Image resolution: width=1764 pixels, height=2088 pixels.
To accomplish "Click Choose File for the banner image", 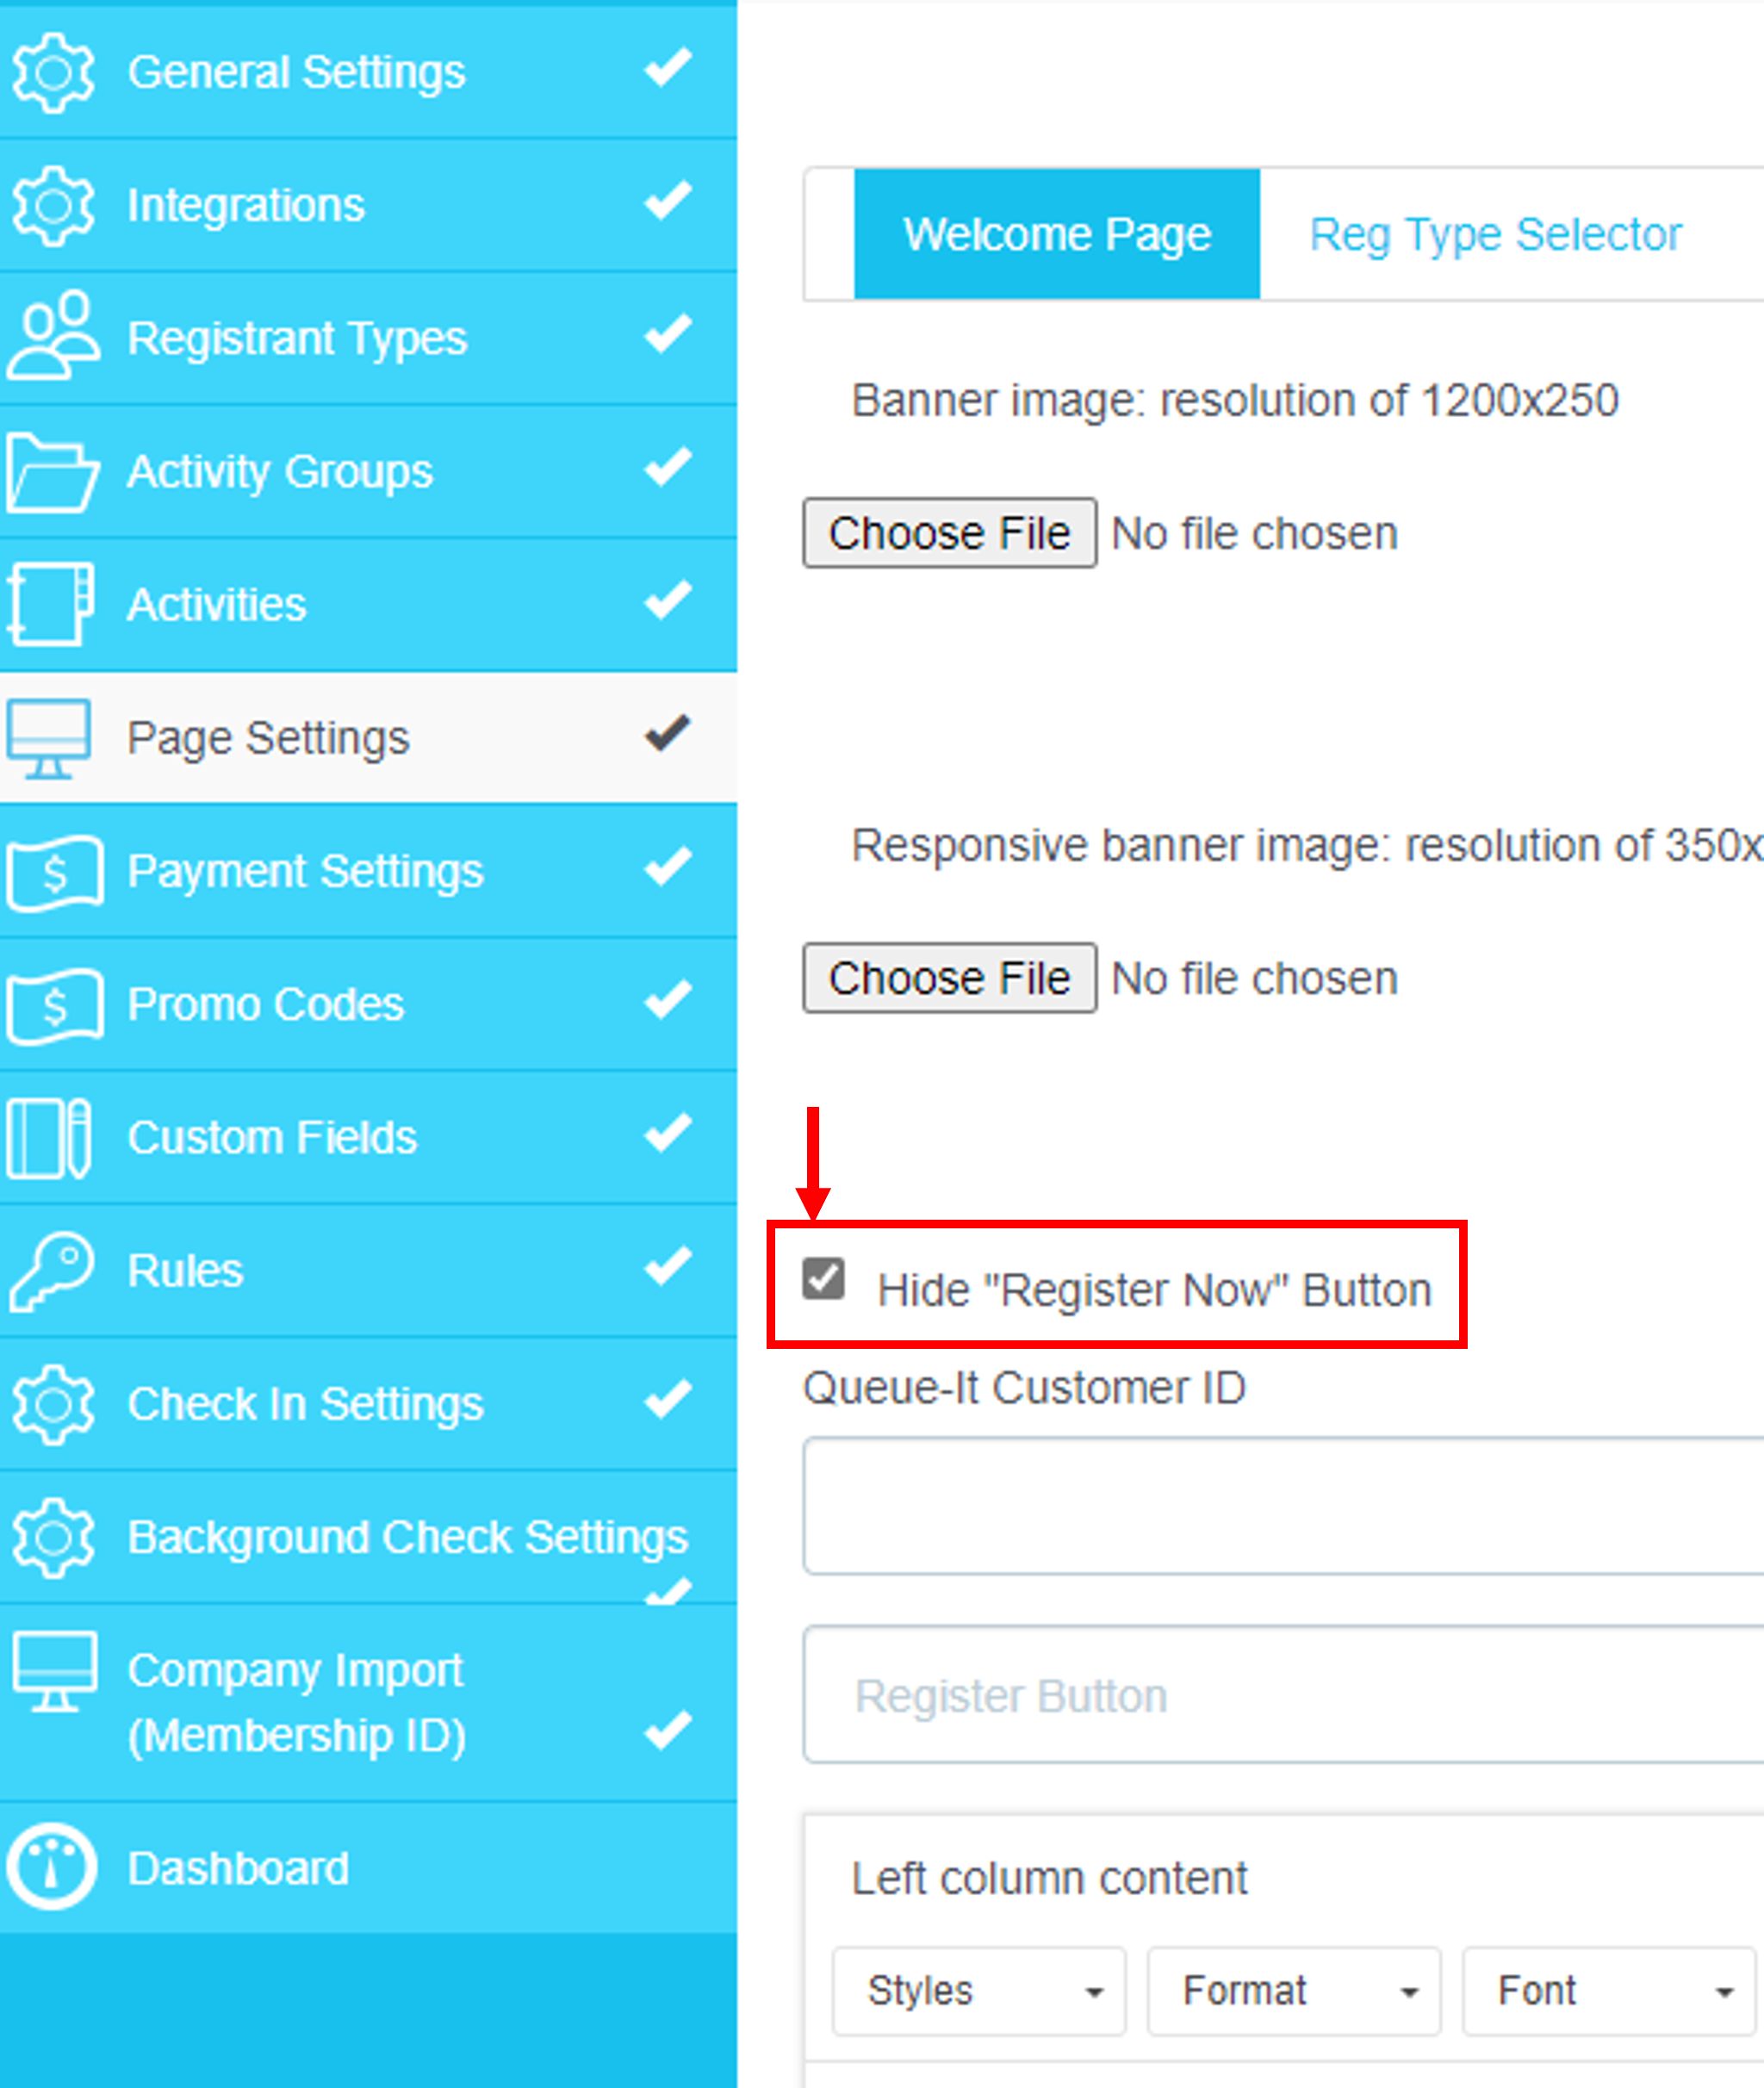I will 948,532.
